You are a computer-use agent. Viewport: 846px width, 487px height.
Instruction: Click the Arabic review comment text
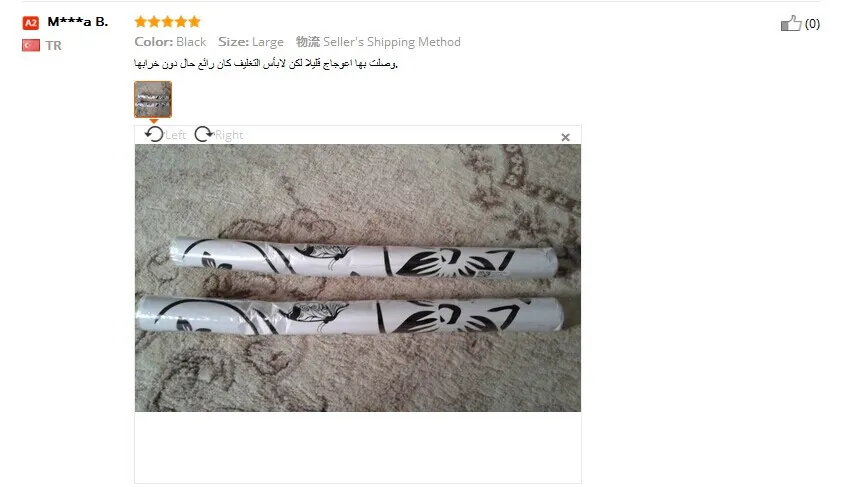tap(266, 64)
